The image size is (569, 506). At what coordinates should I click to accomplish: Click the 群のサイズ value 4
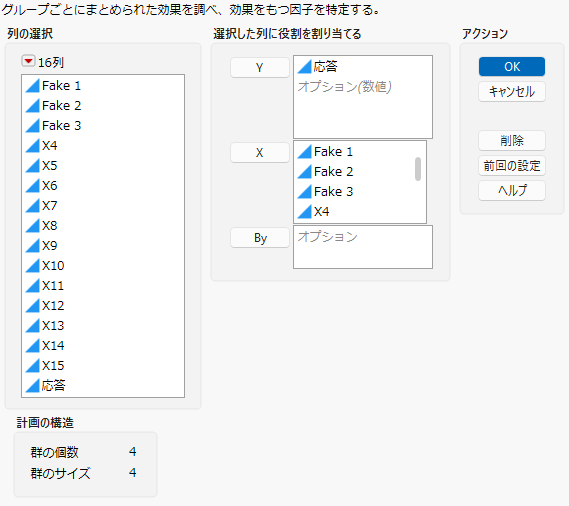[132, 473]
